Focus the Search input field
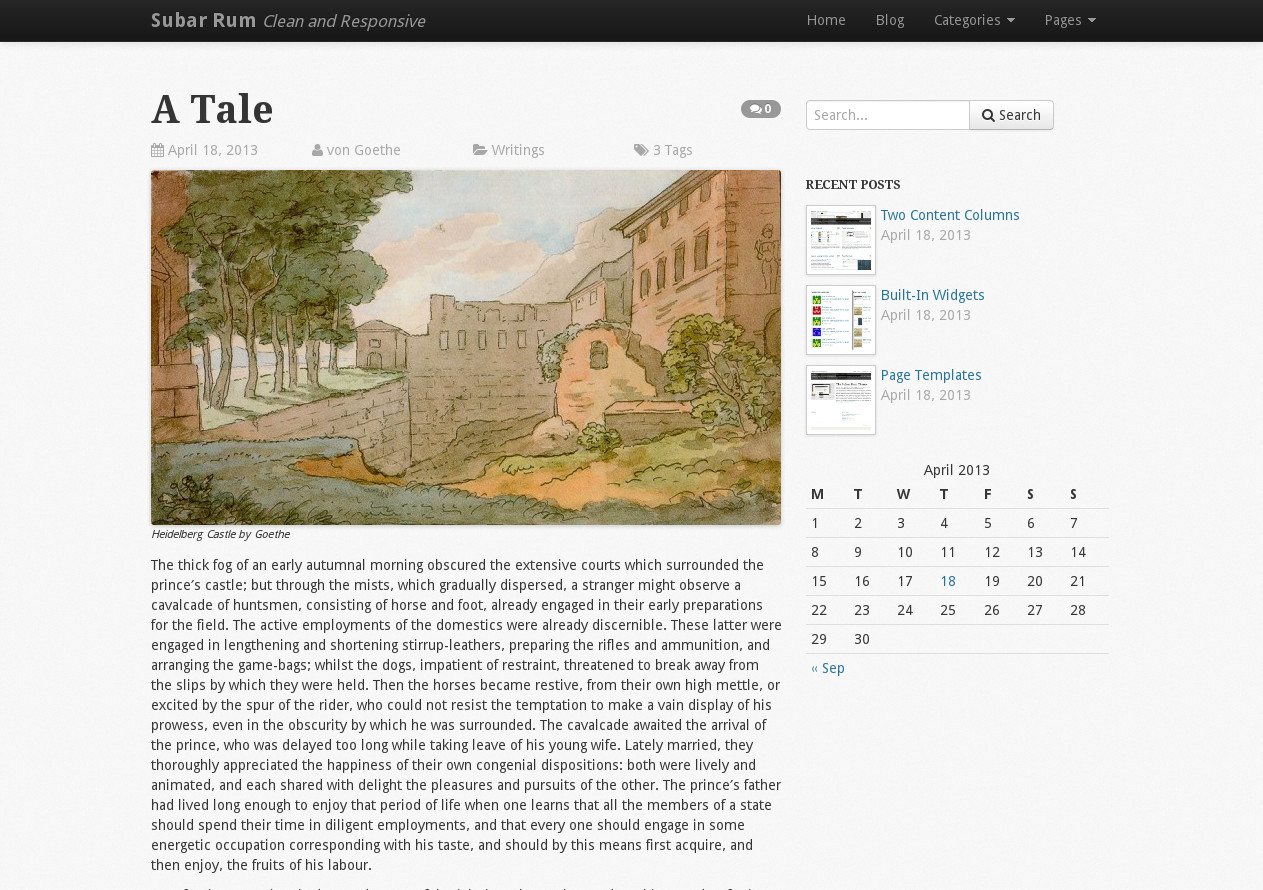Screen dimensions: 1263x890 click(888, 115)
